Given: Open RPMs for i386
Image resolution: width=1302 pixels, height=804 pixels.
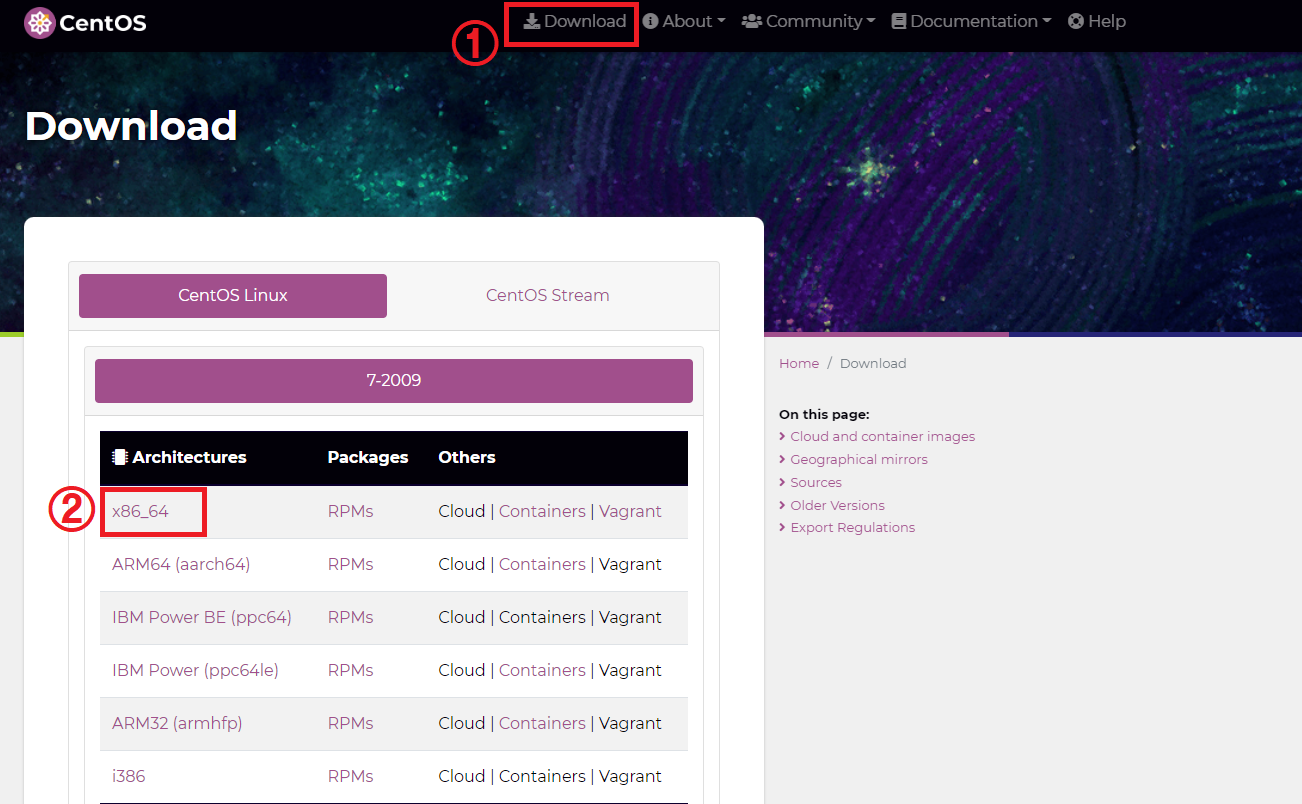Looking at the screenshot, I should pos(350,776).
